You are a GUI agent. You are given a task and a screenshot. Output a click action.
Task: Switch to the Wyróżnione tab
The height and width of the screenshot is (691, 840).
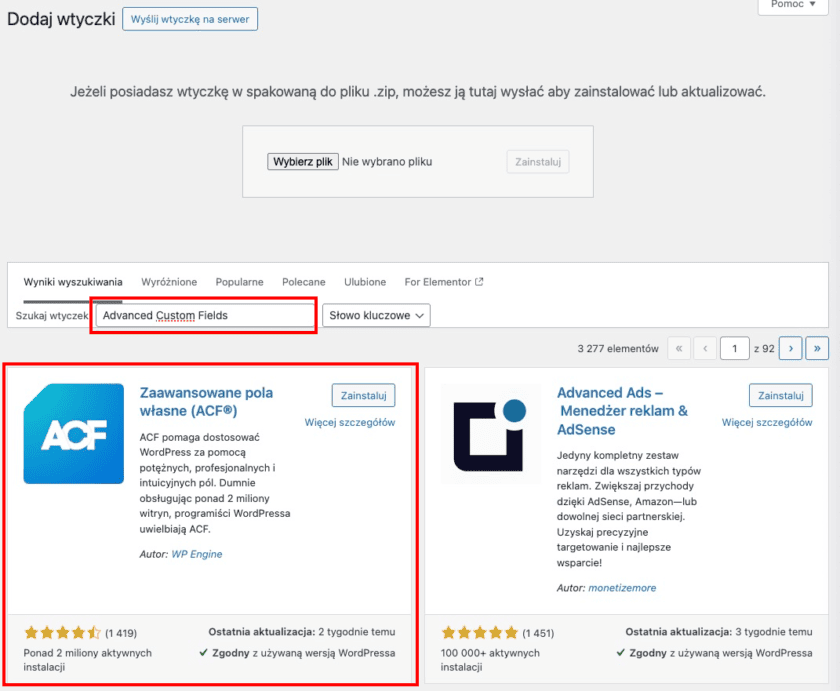(x=169, y=282)
